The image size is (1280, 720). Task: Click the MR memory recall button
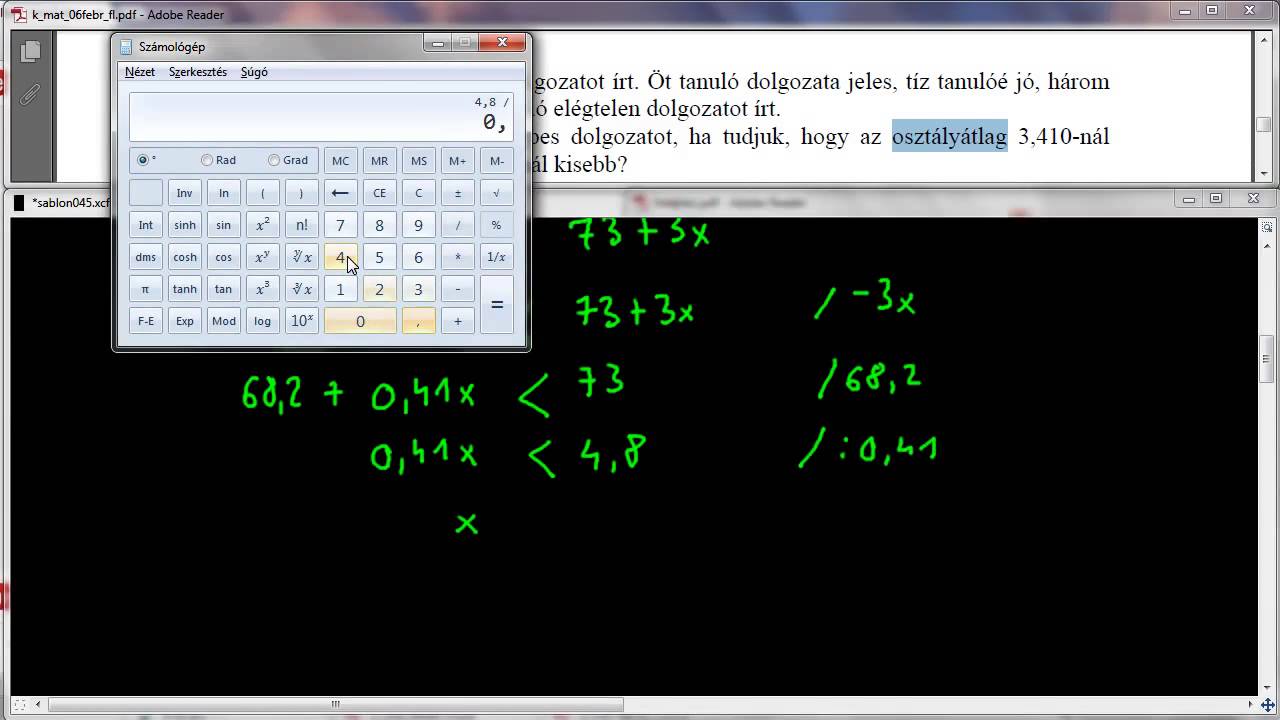click(x=379, y=161)
